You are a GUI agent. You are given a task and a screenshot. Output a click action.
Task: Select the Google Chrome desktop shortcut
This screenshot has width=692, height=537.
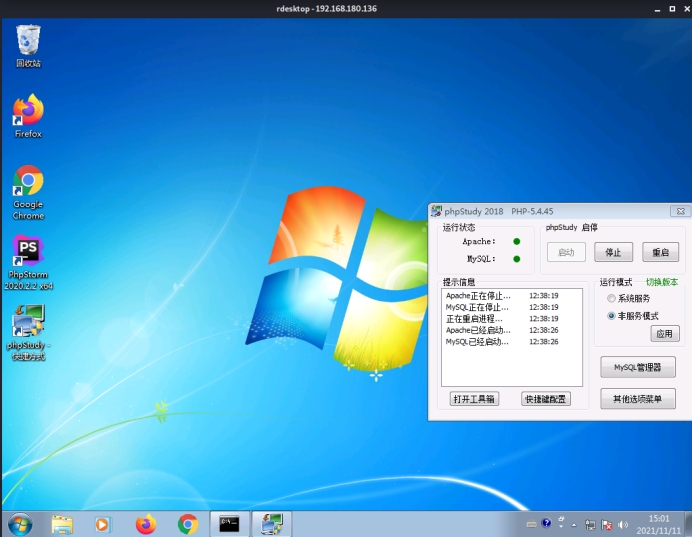click(x=28, y=192)
